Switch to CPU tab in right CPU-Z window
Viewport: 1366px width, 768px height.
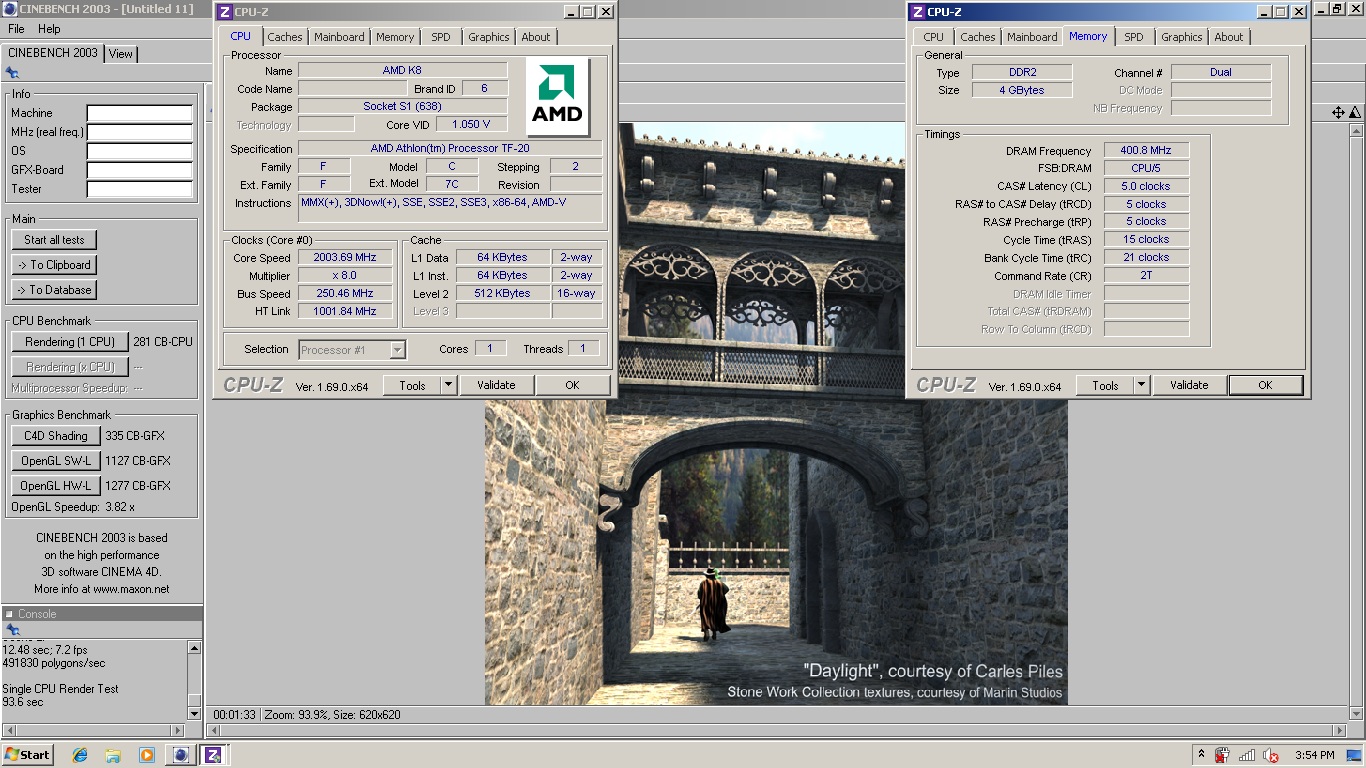click(x=933, y=37)
